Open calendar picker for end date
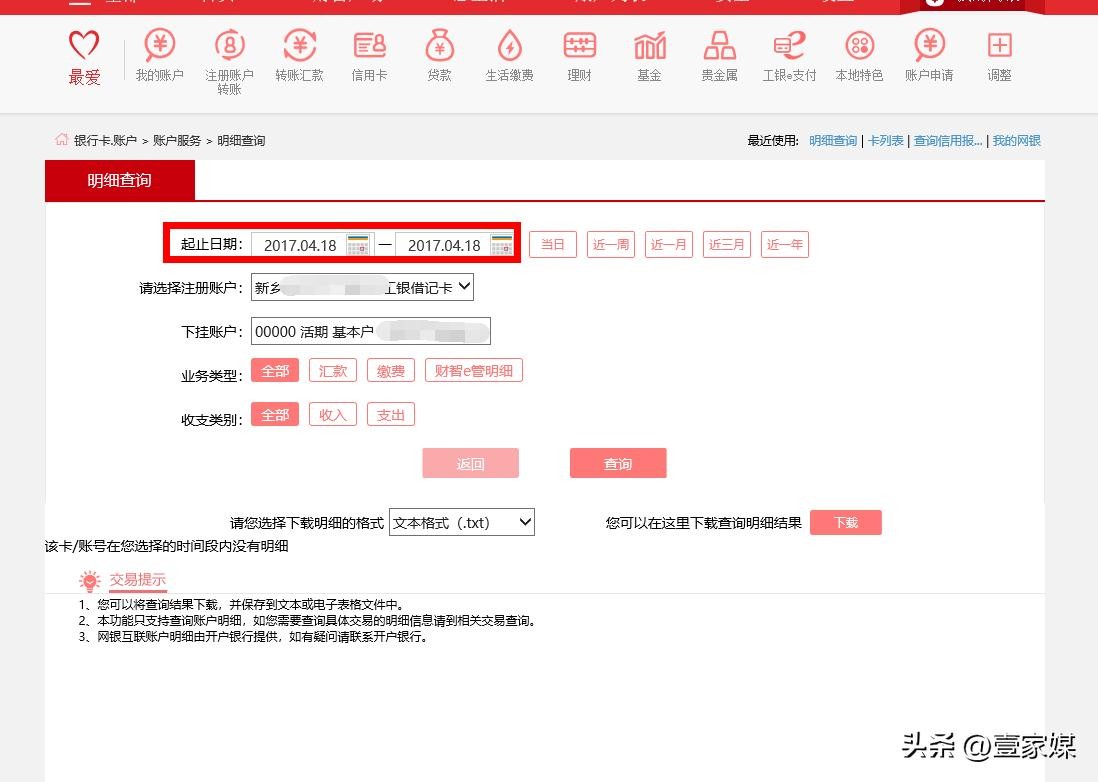The width and height of the screenshot is (1098, 782). click(x=502, y=245)
